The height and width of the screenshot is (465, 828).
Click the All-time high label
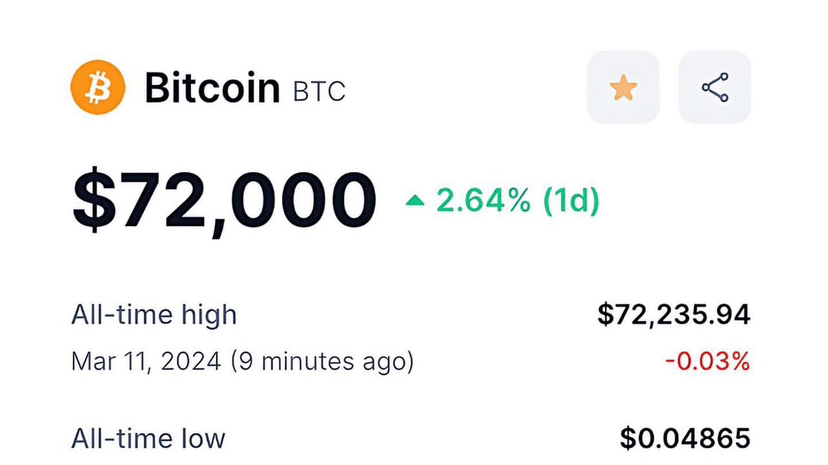(154, 315)
